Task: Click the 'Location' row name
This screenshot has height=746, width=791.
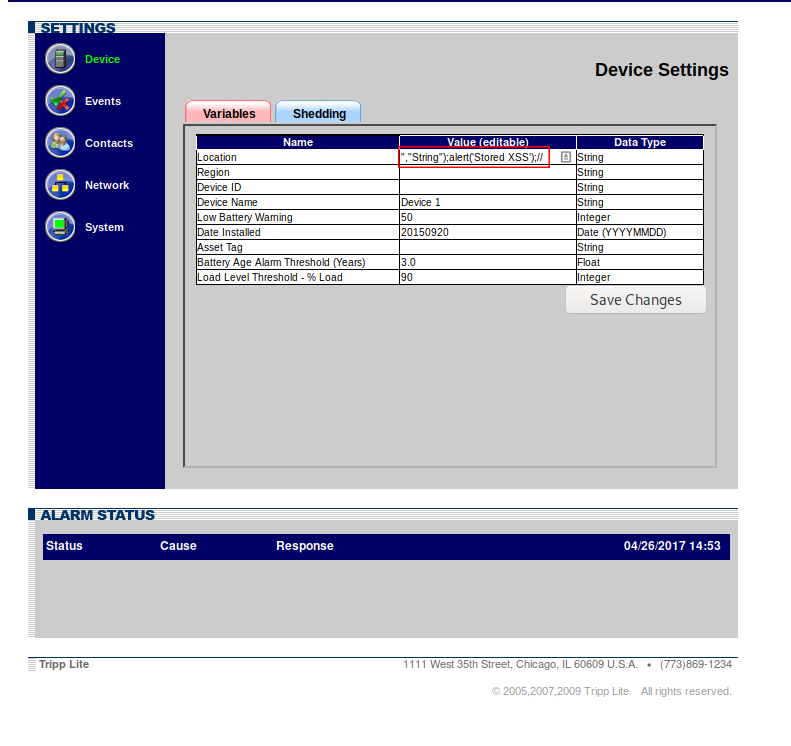Action: pos(217,157)
